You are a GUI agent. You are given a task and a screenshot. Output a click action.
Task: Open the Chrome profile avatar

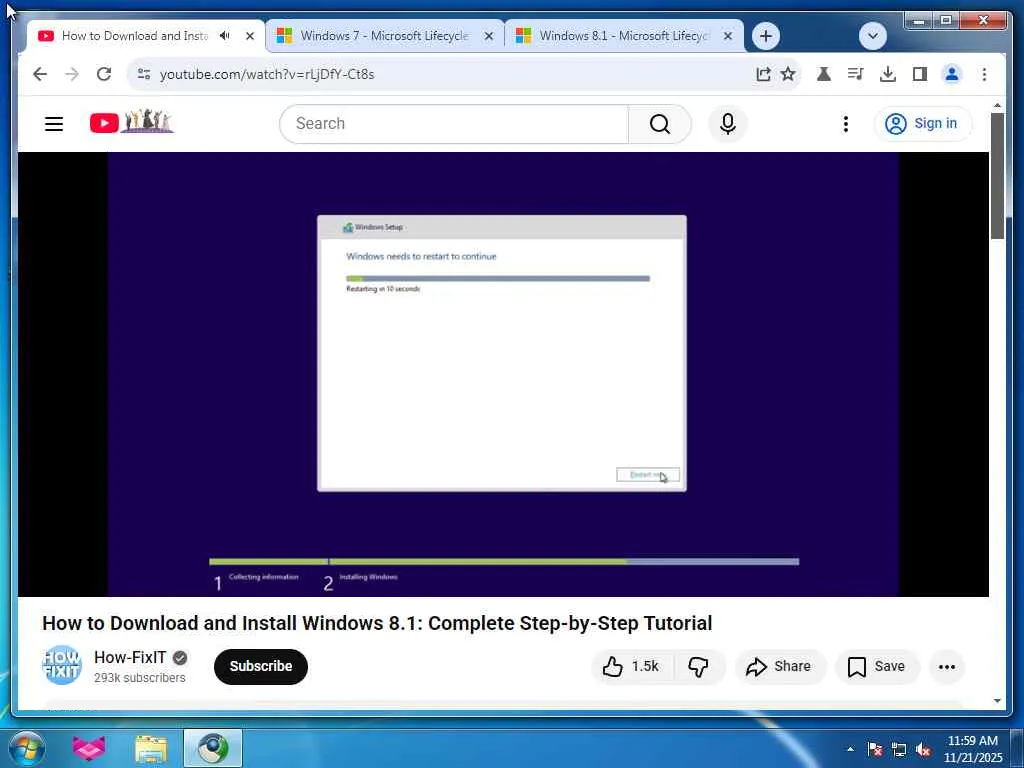[x=952, y=74]
